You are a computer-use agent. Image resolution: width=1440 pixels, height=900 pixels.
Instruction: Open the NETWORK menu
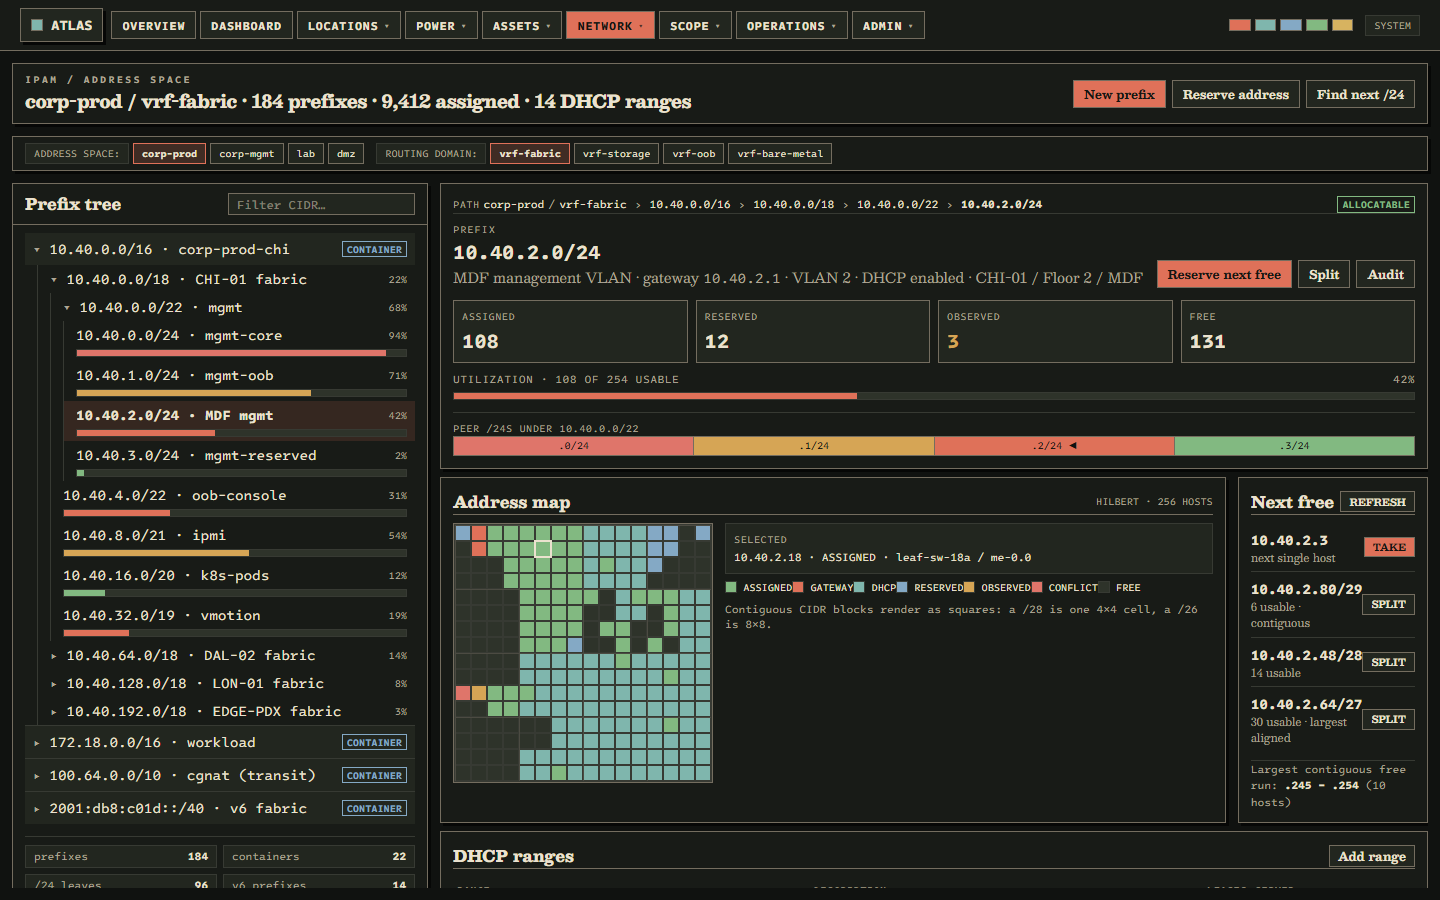610,26
